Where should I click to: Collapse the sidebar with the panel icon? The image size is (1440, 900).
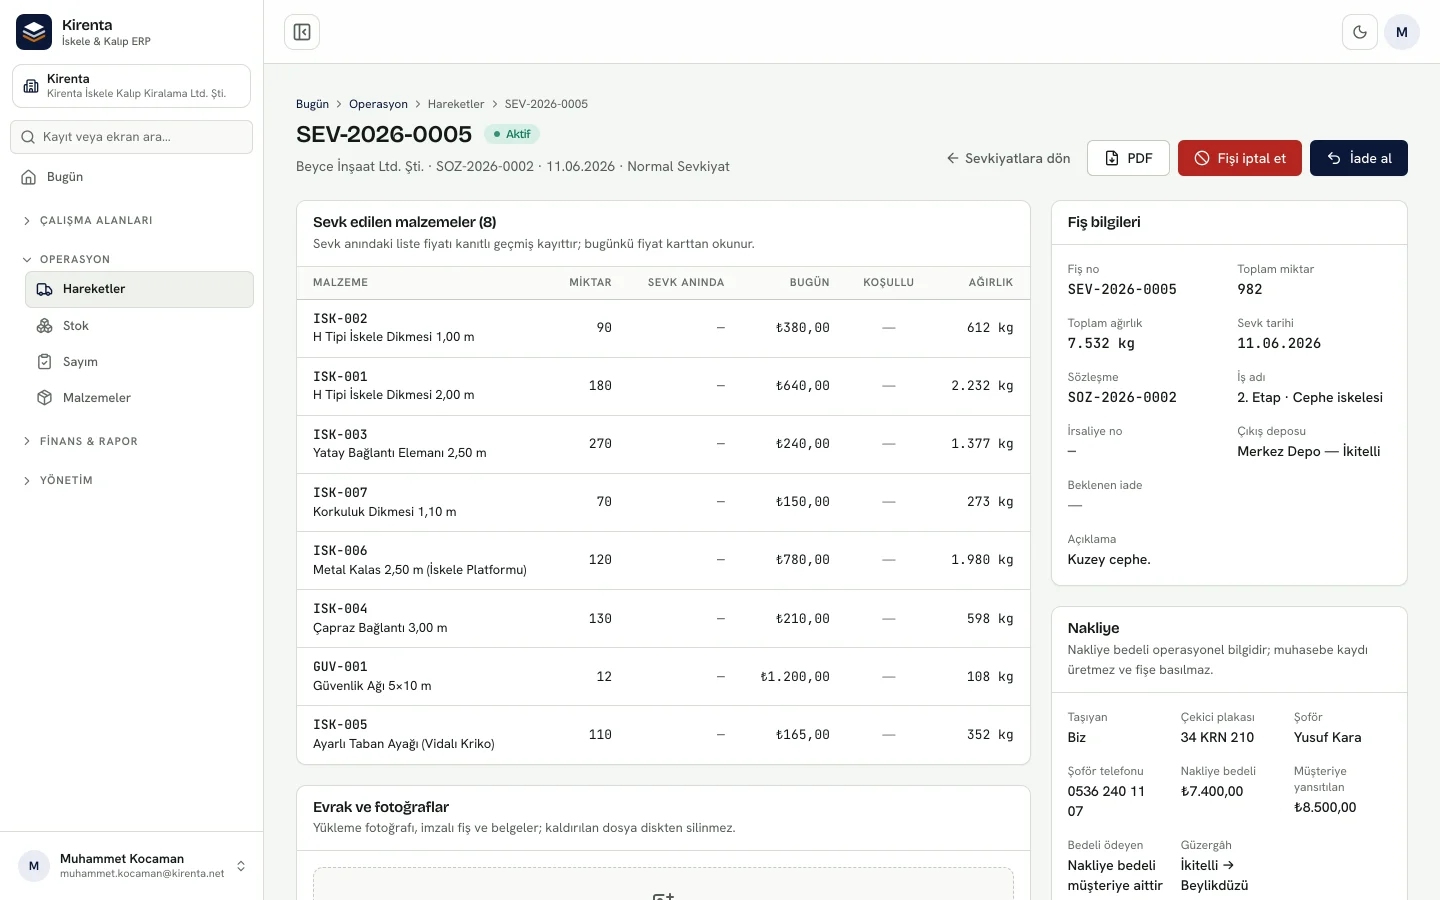(302, 32)
